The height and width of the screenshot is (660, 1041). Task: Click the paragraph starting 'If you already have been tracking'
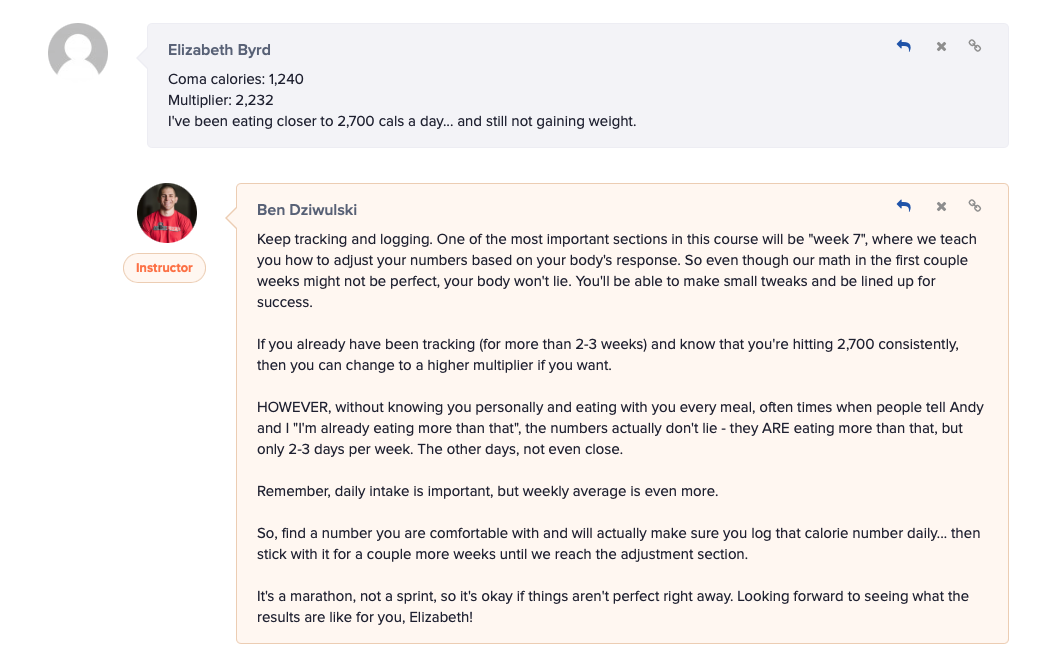608,355
